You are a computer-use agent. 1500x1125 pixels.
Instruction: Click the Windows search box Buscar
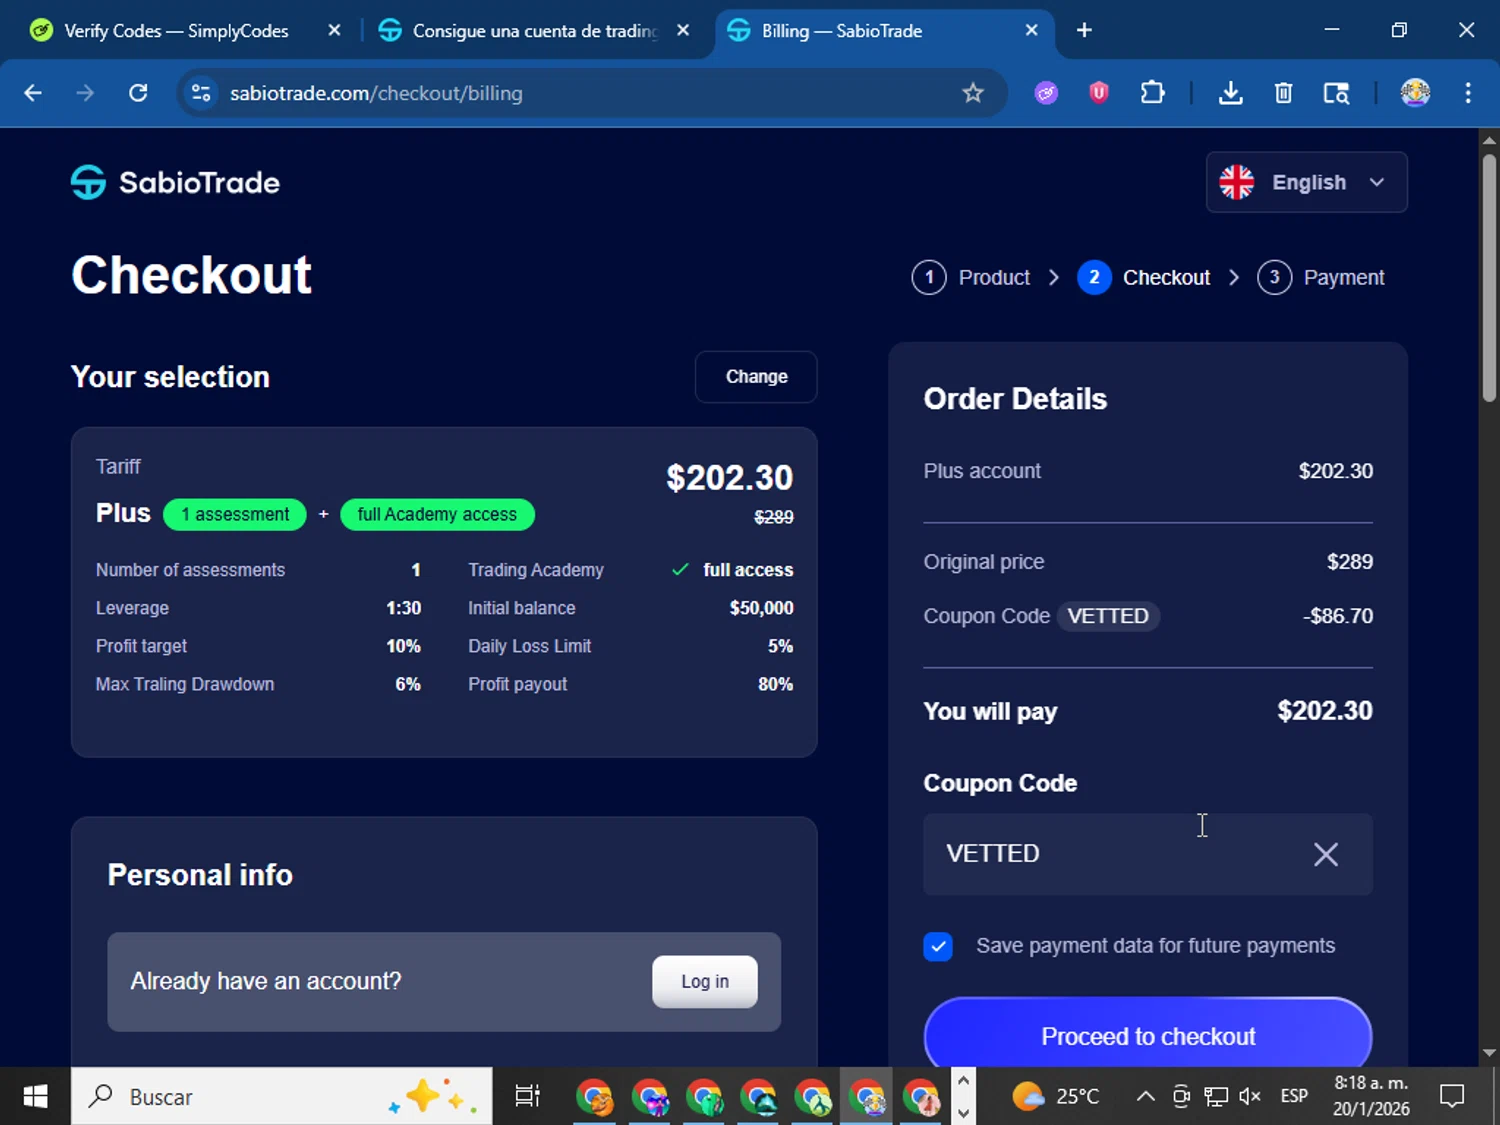coord(281,1097)
